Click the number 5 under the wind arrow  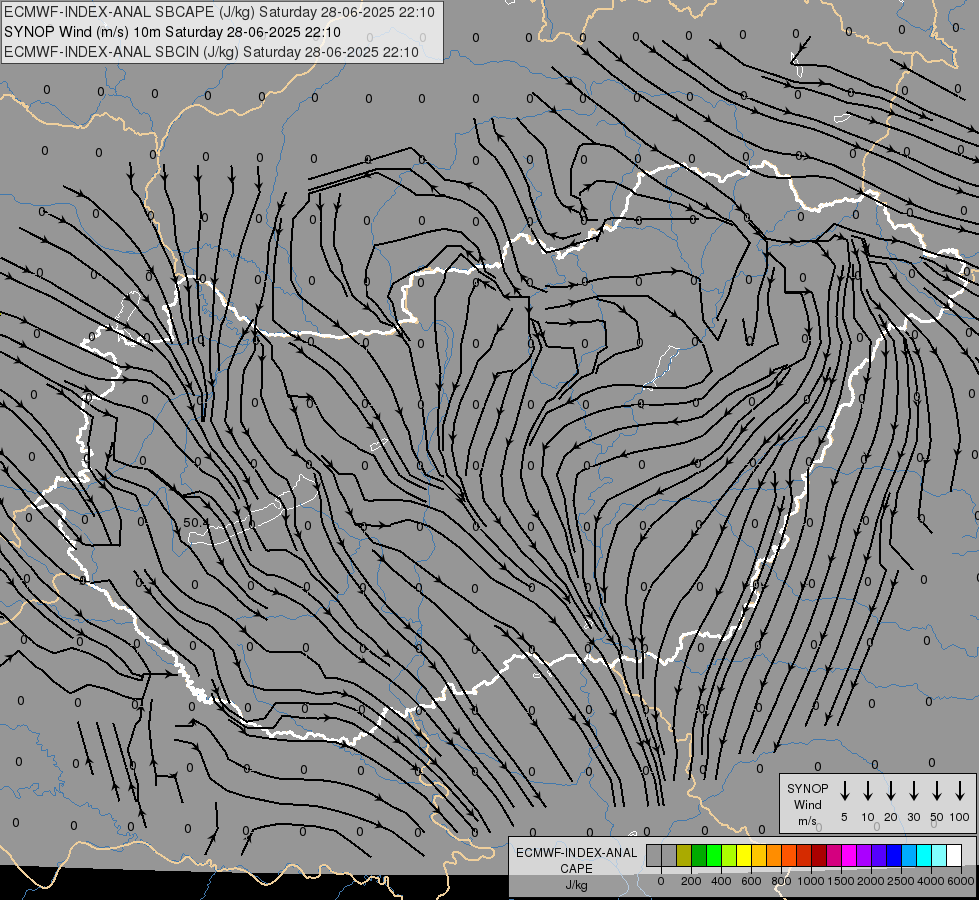[844, 817]
